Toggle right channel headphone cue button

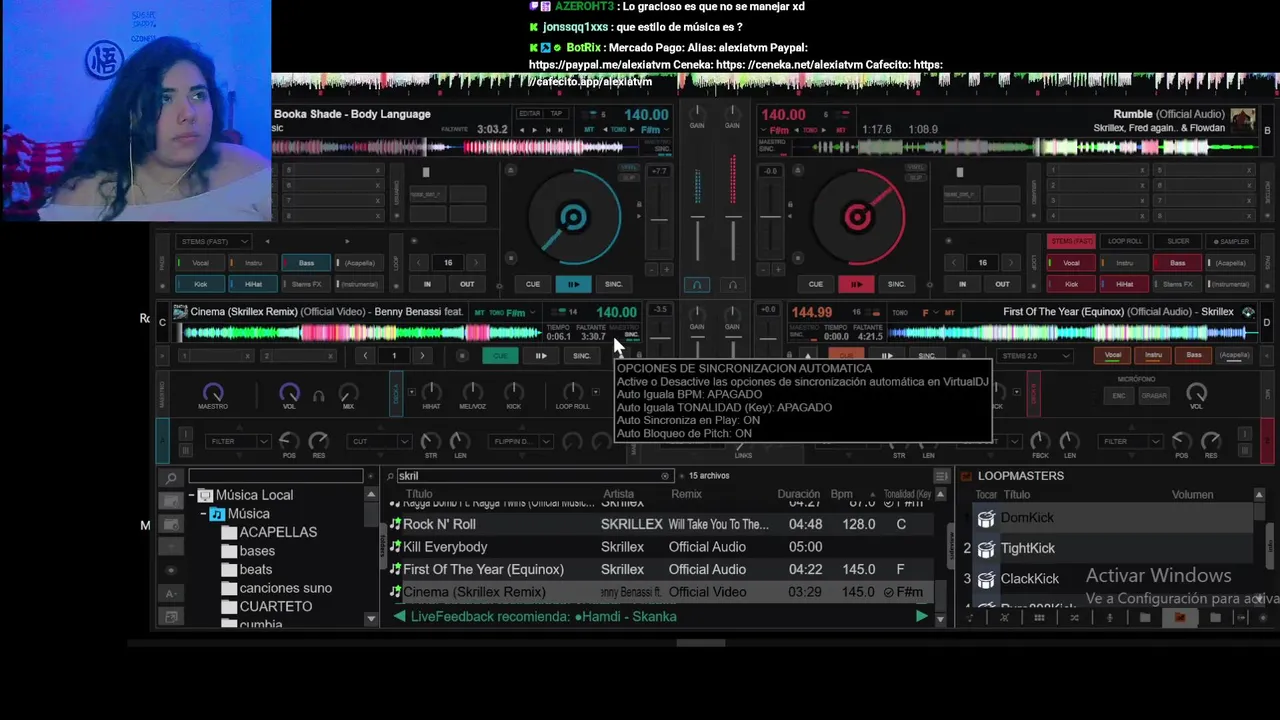[x=733, y=285]
